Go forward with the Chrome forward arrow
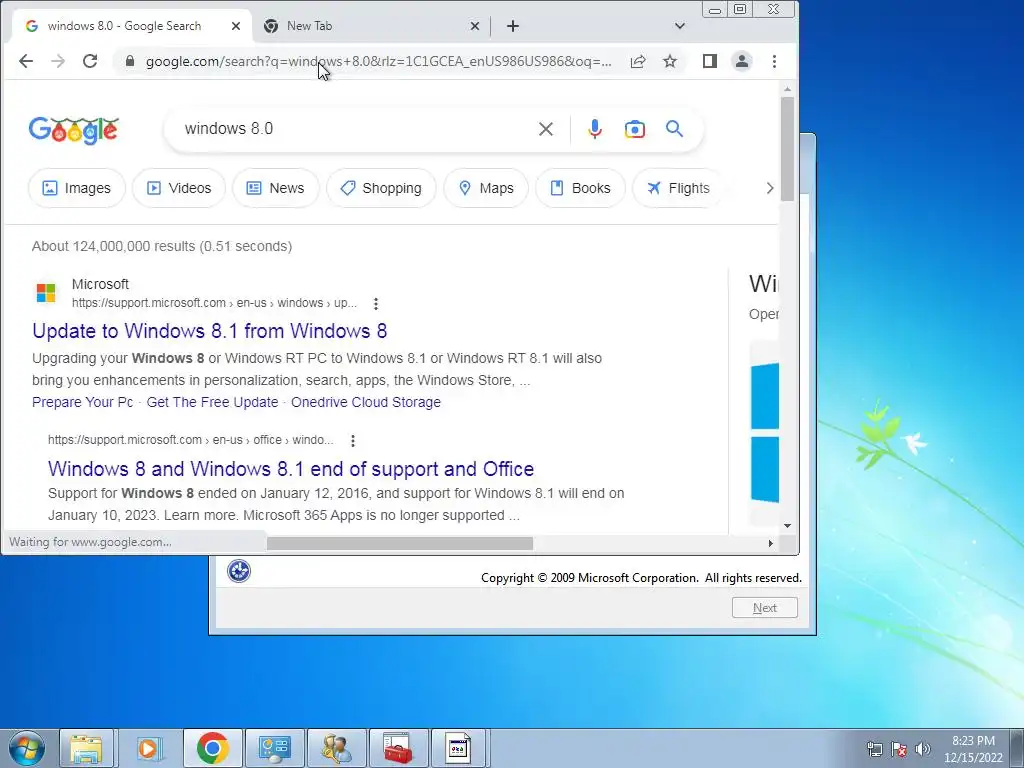This screenshot has width=1024, height=768. (x=58, y=61)
